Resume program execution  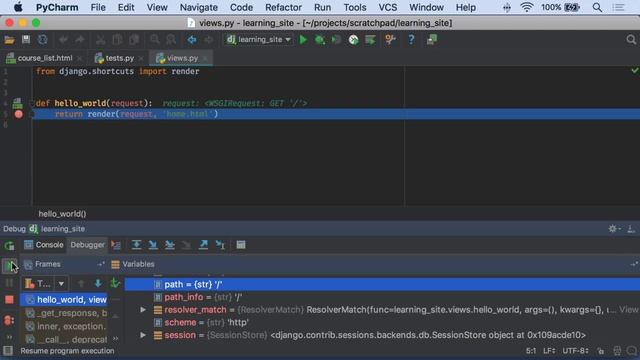pos(9,265)
